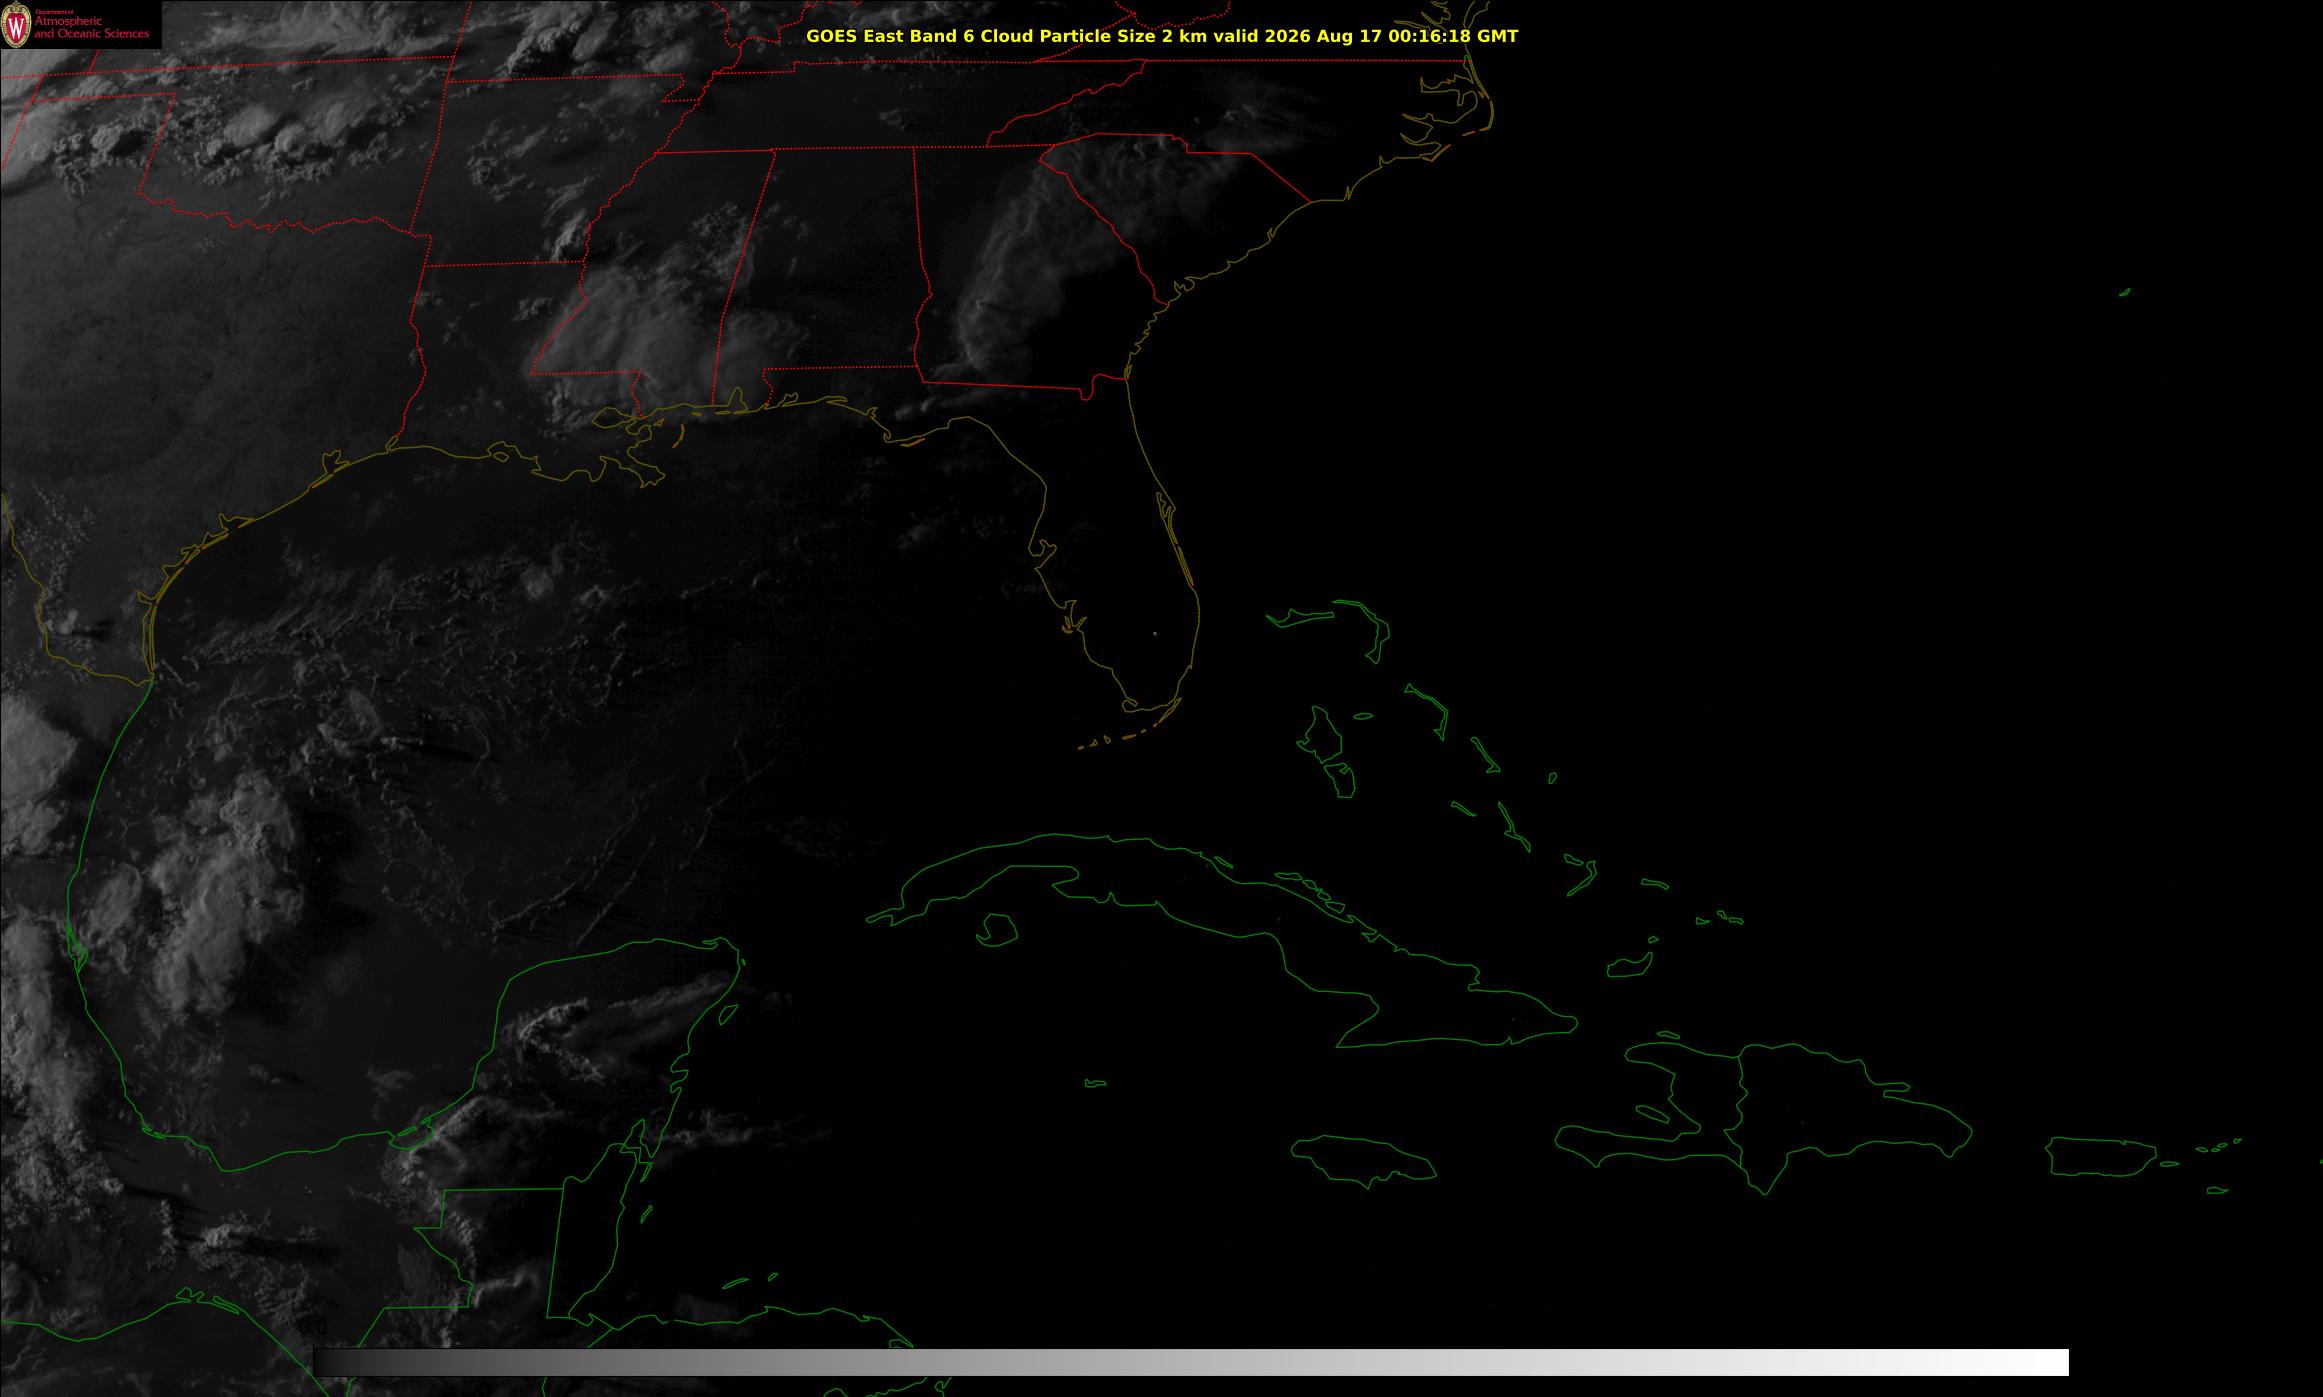Viewport: 2323px width, 1397px height.
Task: Click the small bright dot in south Florida
Action: (x=1155, y=633)
